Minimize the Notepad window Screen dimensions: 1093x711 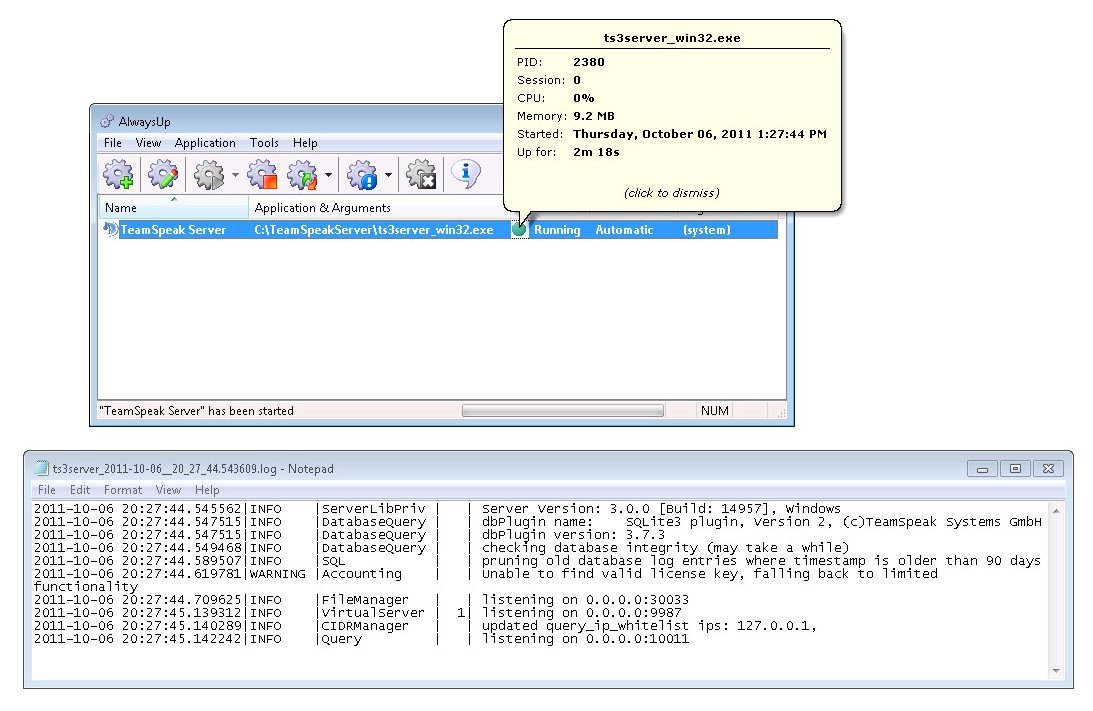pyautogui.click(x=982, y=468)
